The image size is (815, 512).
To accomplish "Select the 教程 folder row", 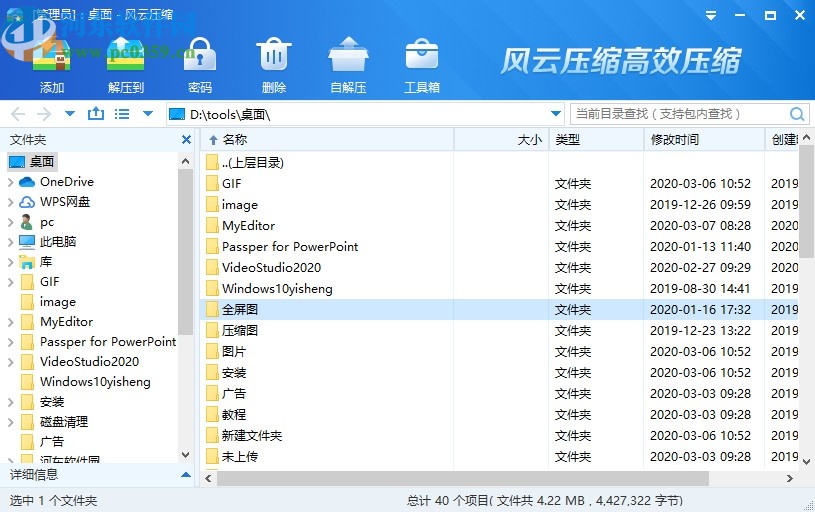I will click(499, 414).
